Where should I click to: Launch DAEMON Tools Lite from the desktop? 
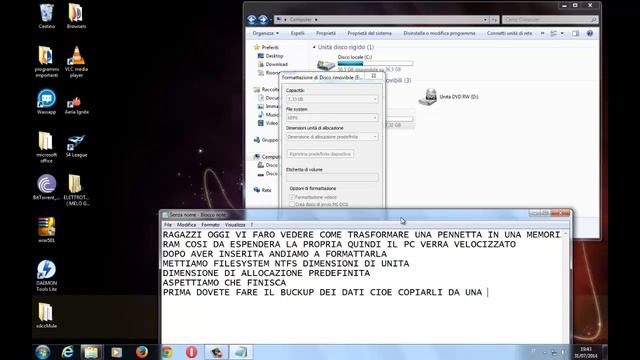(x=47, y=276)
